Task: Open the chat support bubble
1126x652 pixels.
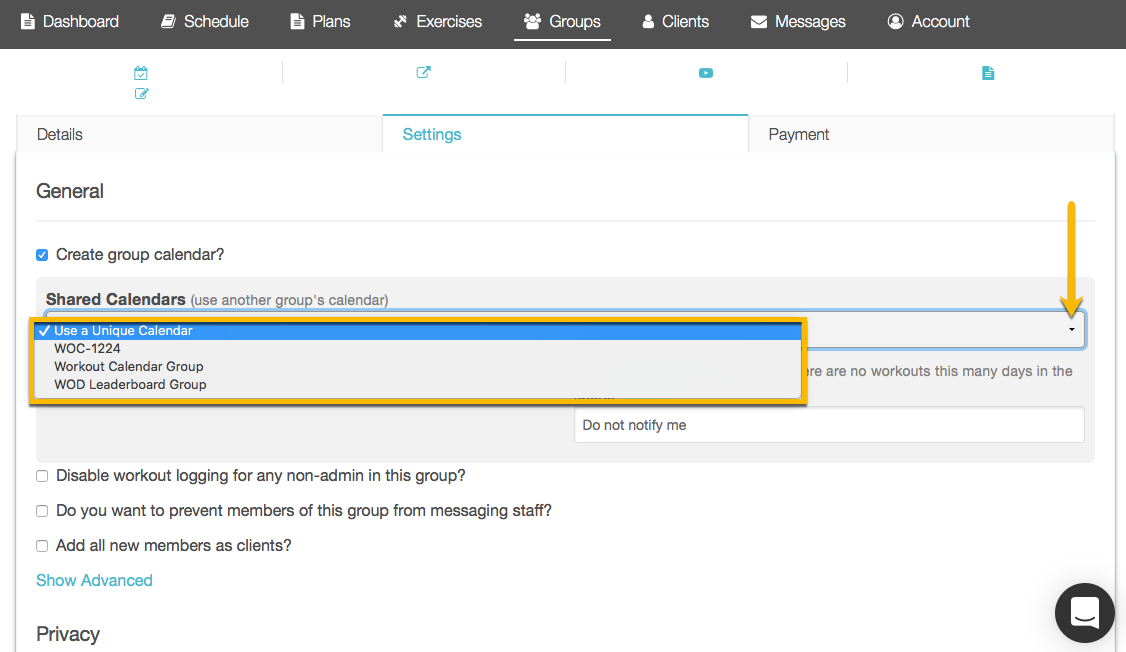Action: pyautogui.click(x=1084, y=613)
